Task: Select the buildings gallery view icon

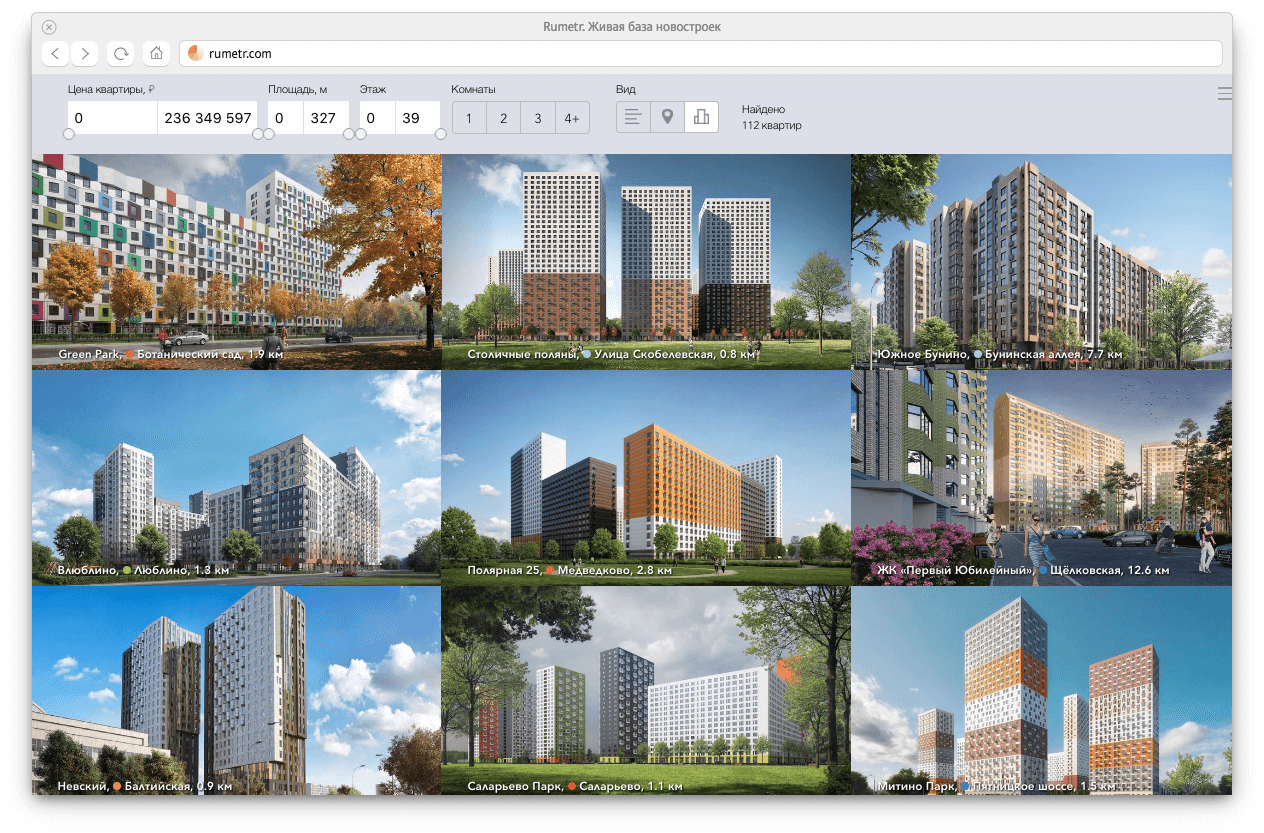Action: coord(701,117)
